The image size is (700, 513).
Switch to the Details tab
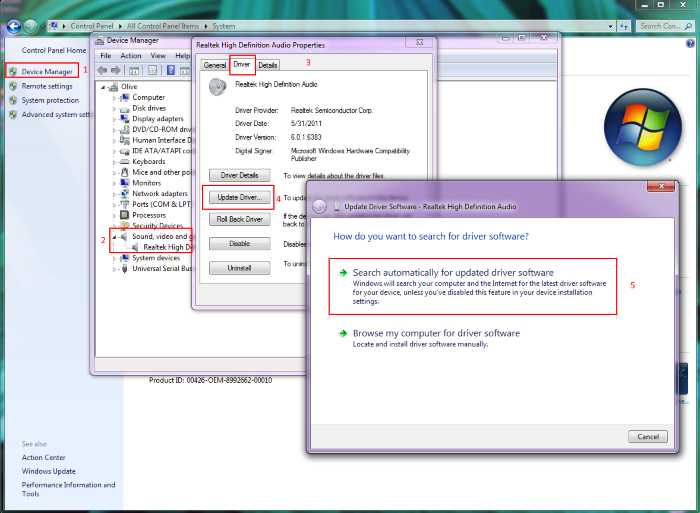click(x=268, y=65)
